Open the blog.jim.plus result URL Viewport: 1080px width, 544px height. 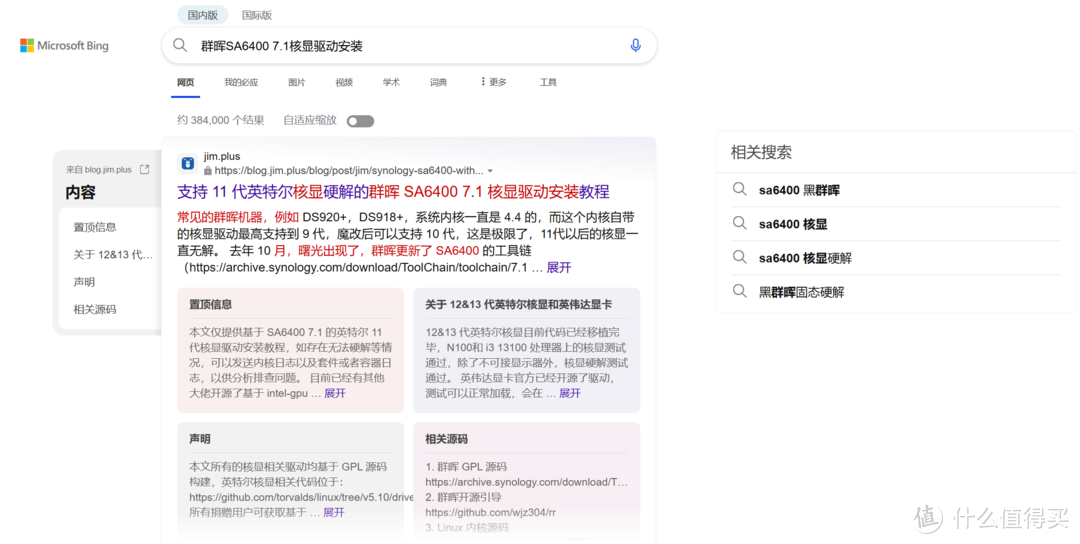[x=349, y=171]
